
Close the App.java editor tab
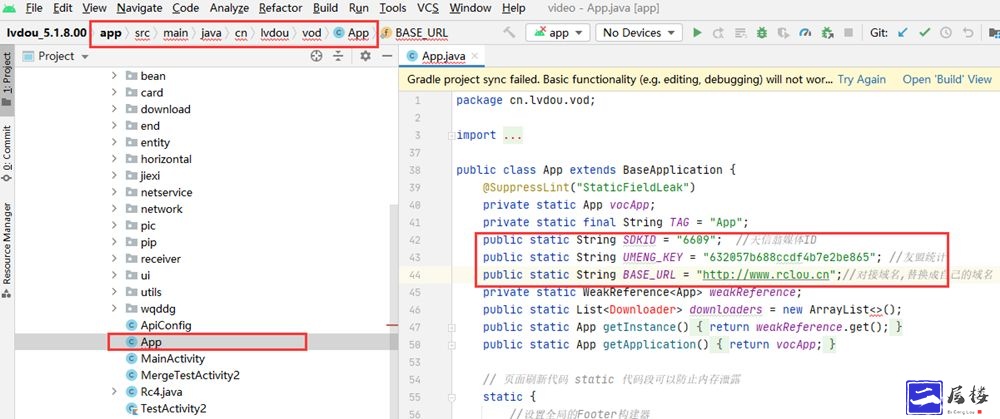474,56
